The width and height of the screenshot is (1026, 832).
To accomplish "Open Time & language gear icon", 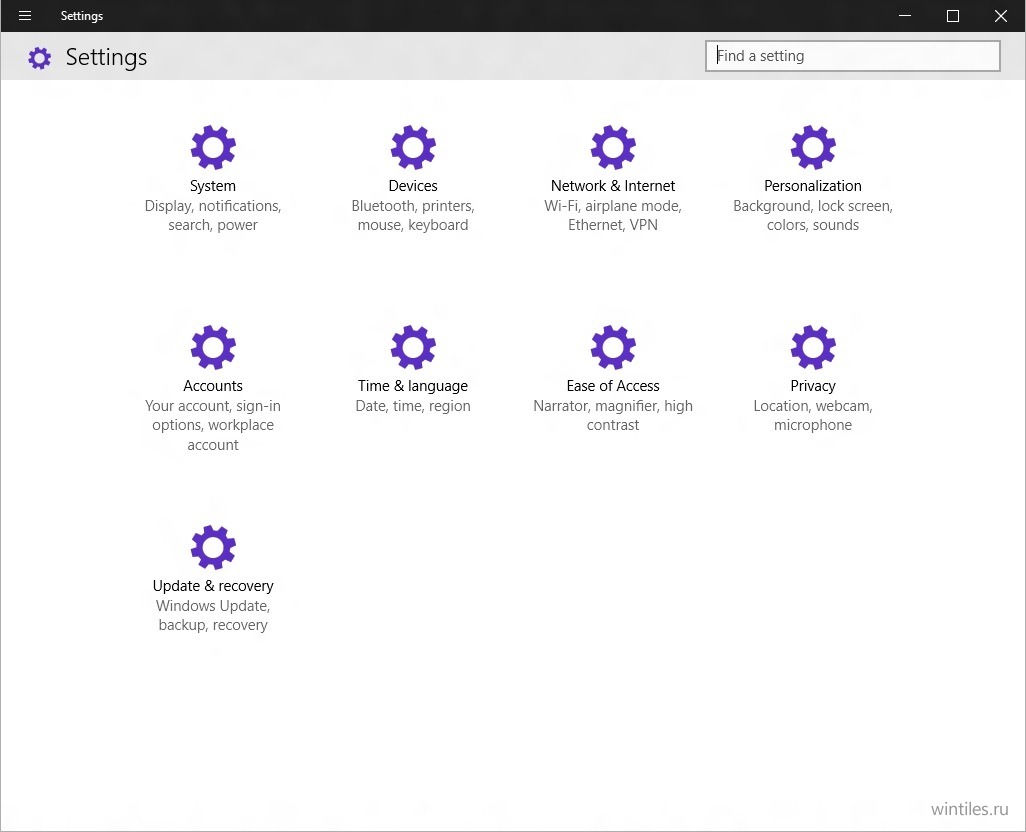I will coord(413,347).
